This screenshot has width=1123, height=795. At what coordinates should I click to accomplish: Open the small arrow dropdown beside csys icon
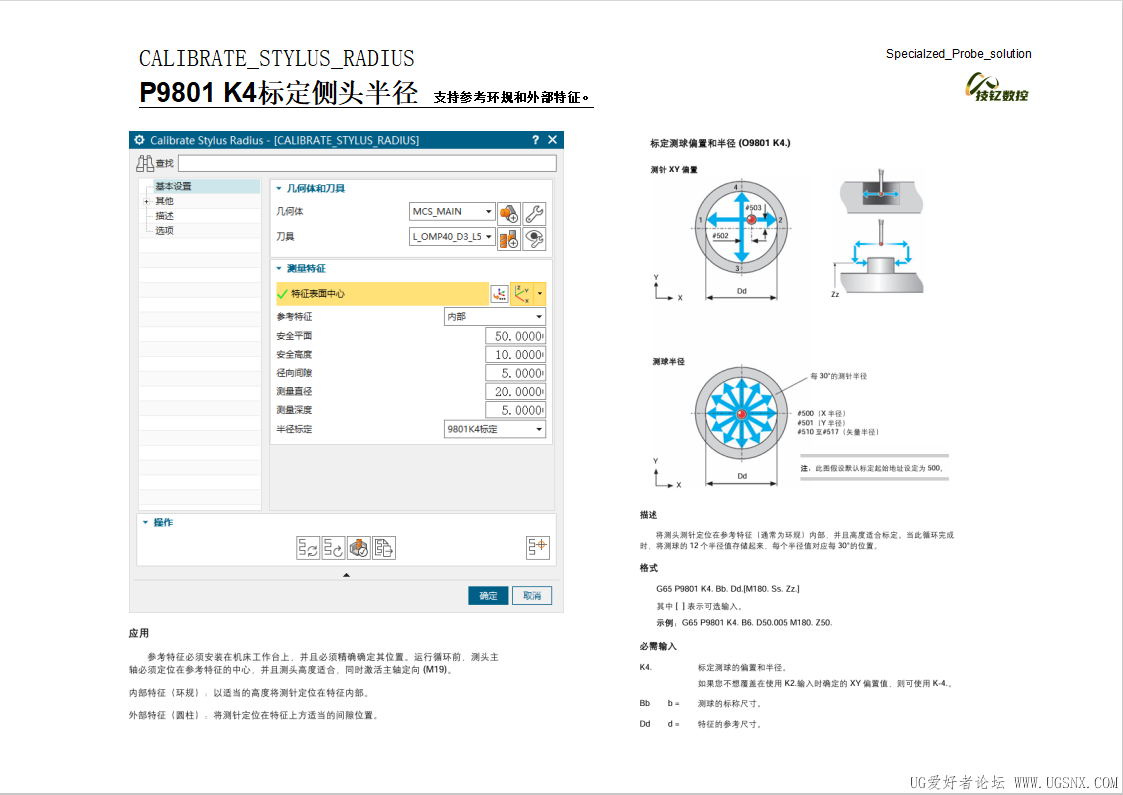(540, 294)
